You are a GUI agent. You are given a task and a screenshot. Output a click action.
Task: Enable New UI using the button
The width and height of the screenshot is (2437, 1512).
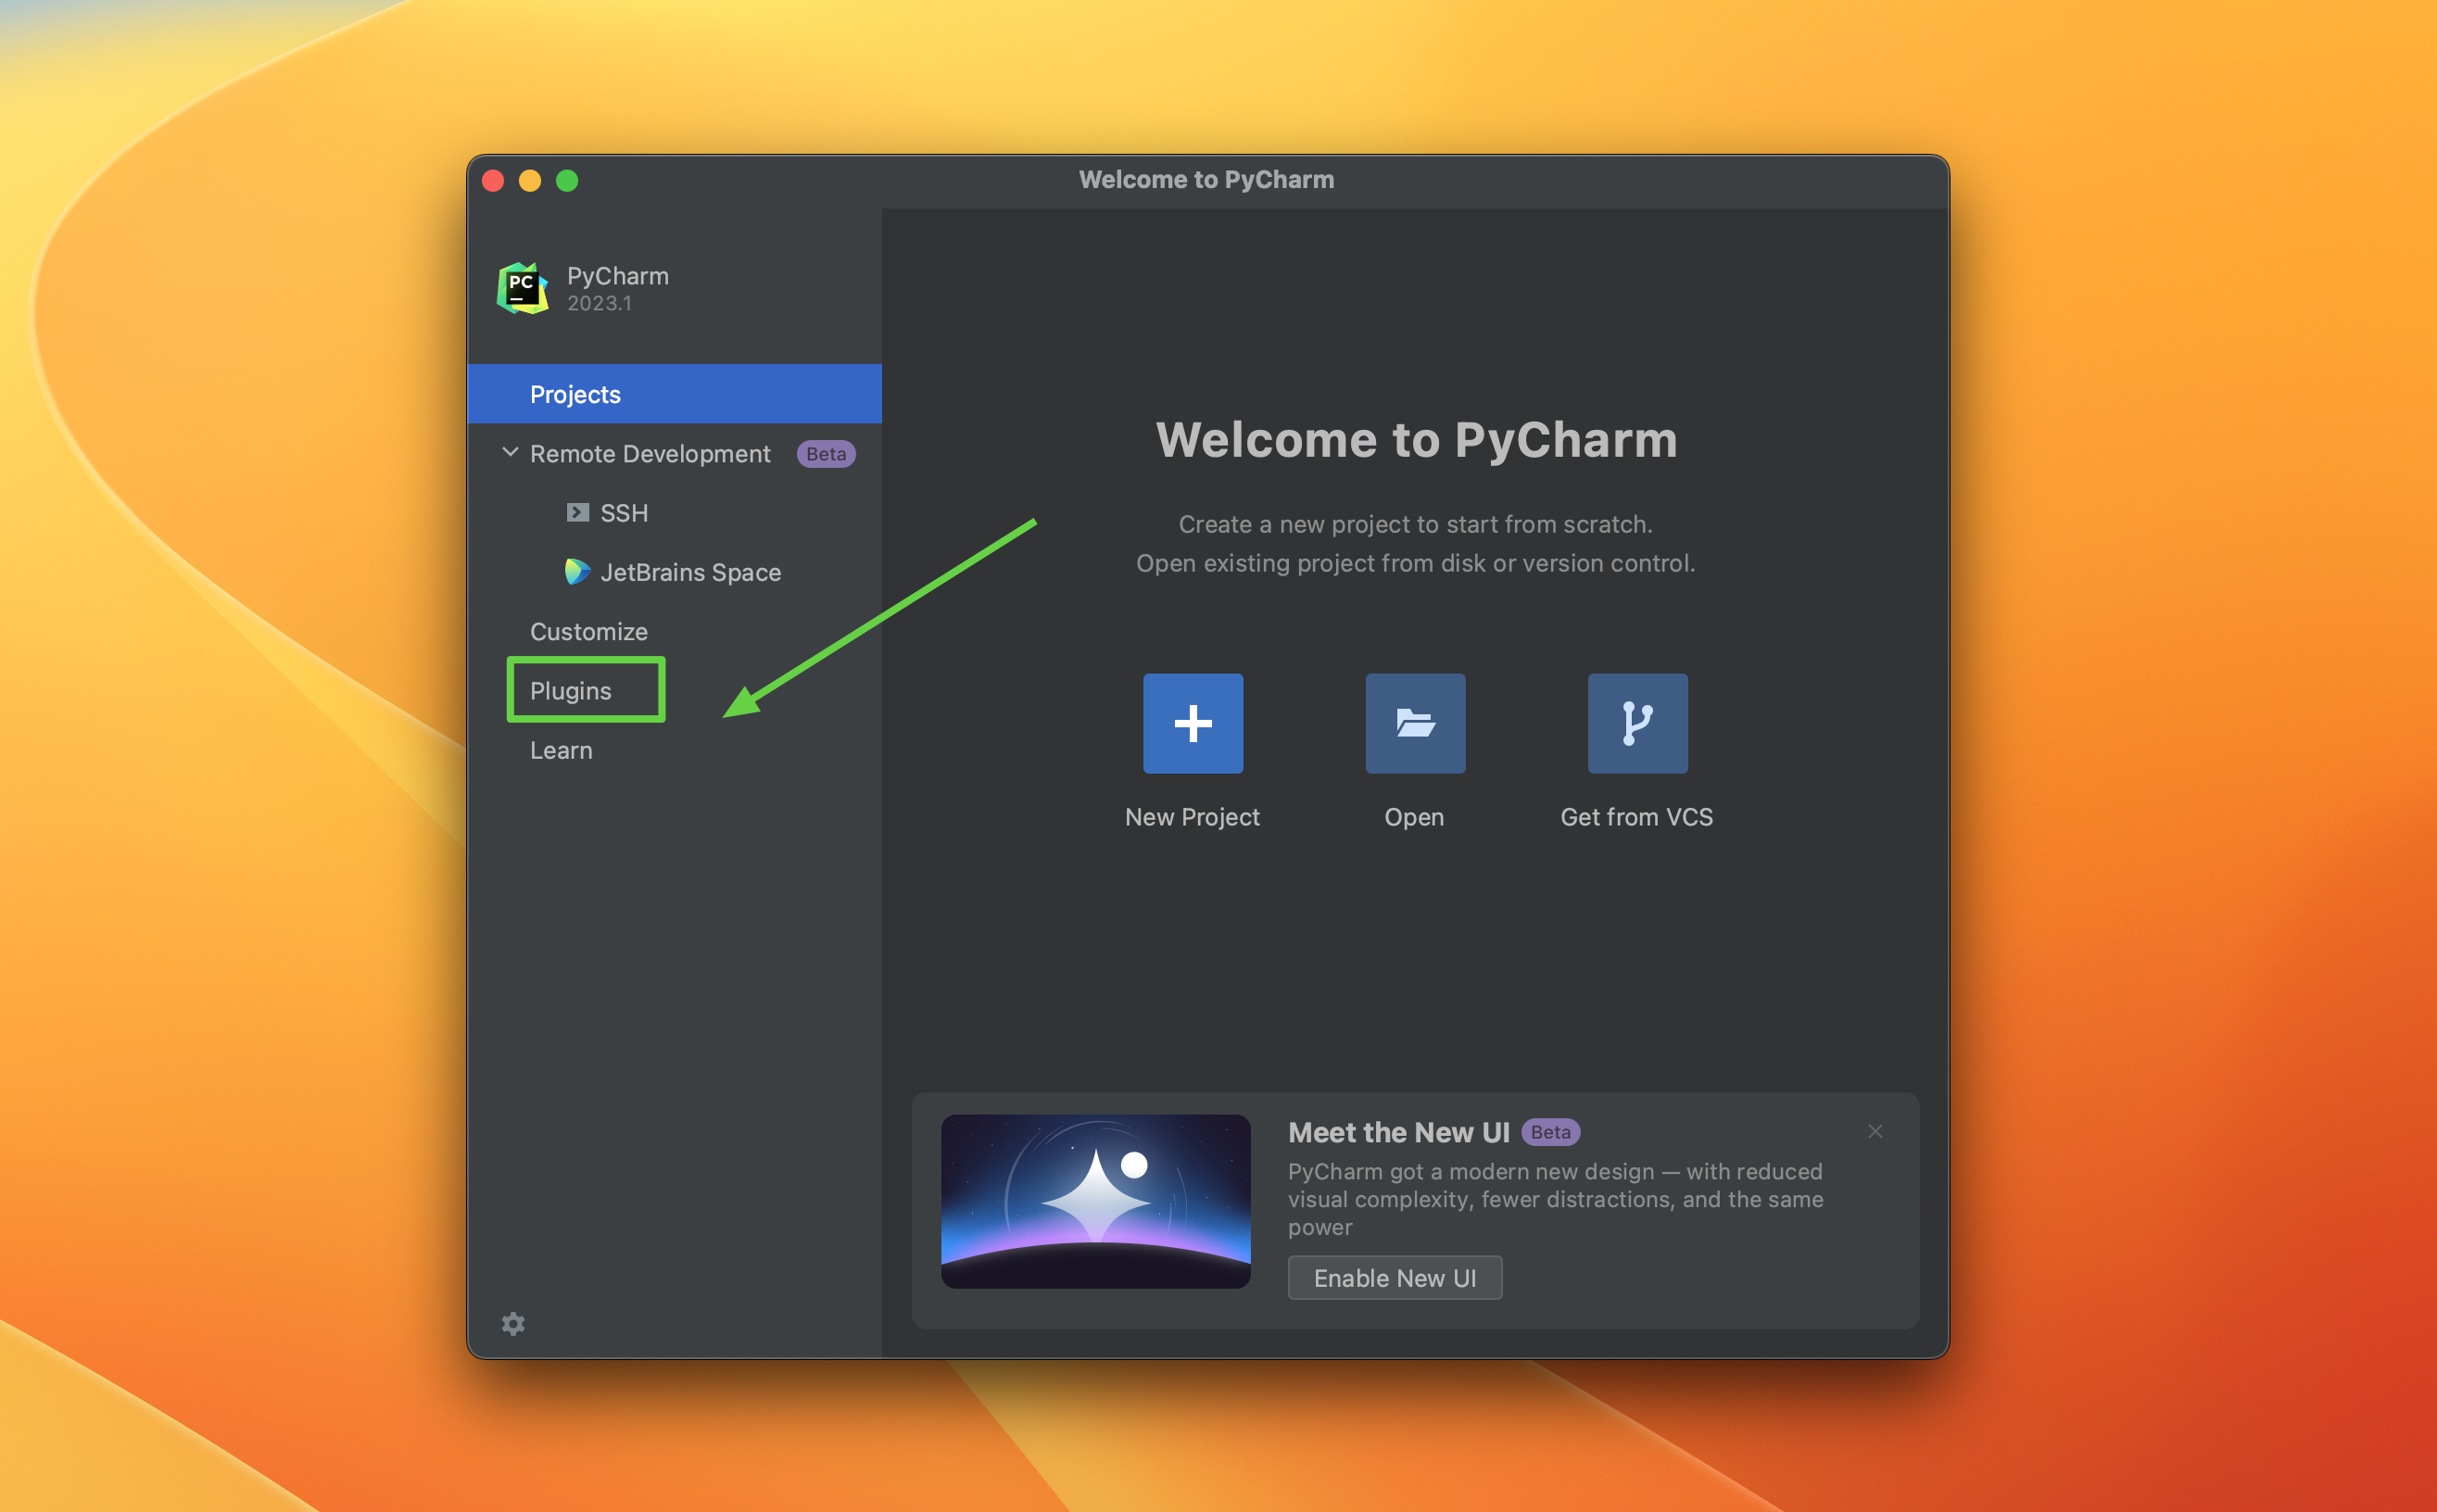[x=1392, y=1277]
